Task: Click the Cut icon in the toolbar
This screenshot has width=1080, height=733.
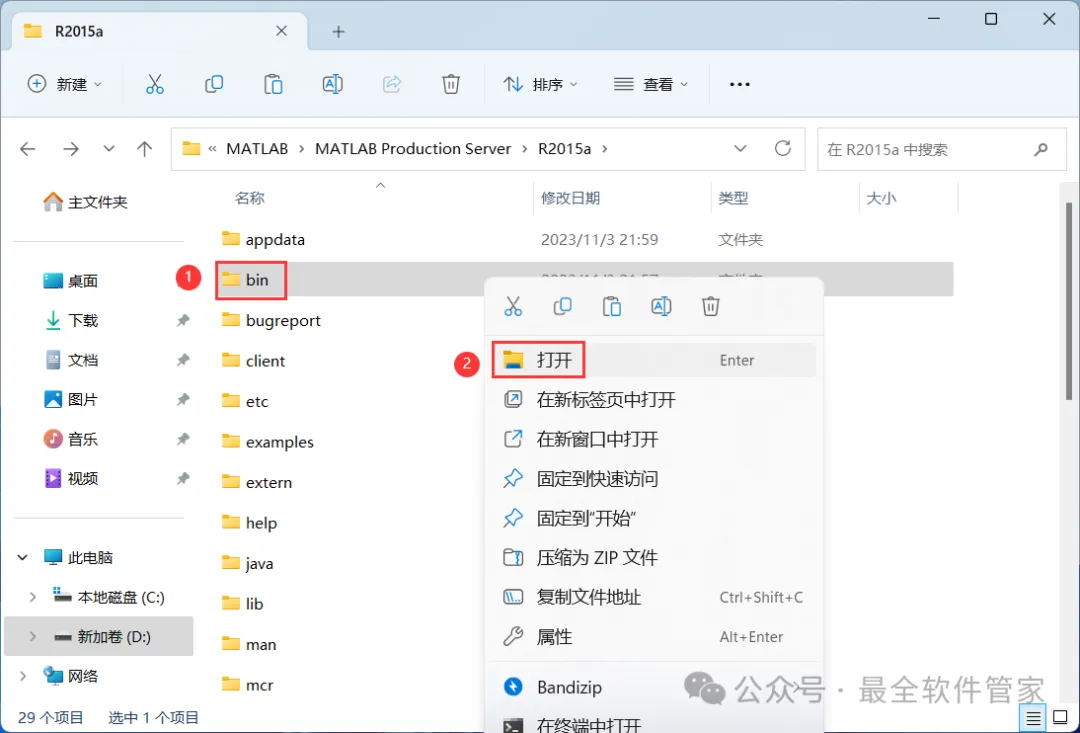Action: point(155,84)
